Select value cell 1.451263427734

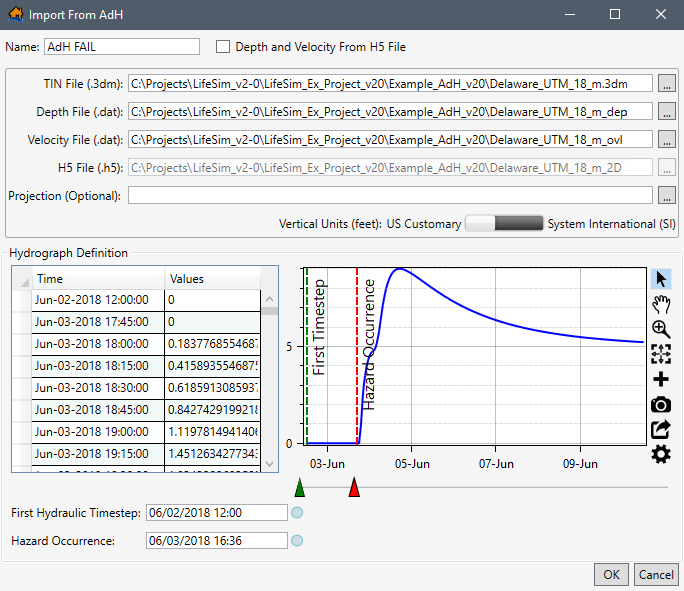[x=212, y=454]
